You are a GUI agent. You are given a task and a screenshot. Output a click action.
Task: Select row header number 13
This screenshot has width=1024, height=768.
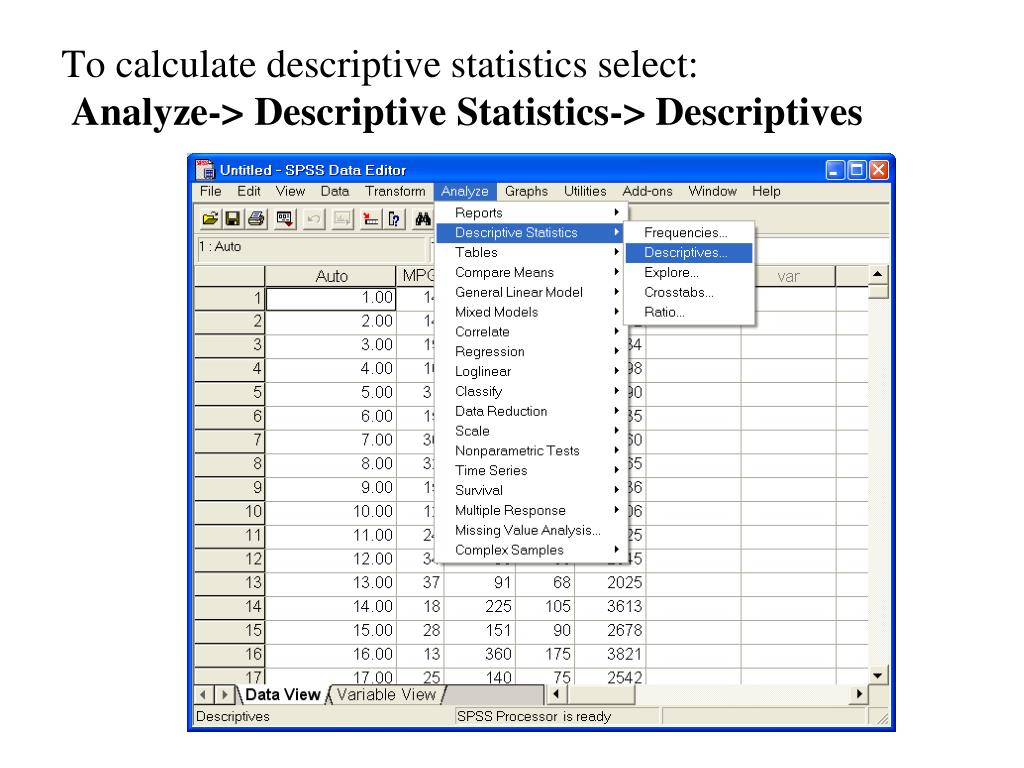coord(230,583)
